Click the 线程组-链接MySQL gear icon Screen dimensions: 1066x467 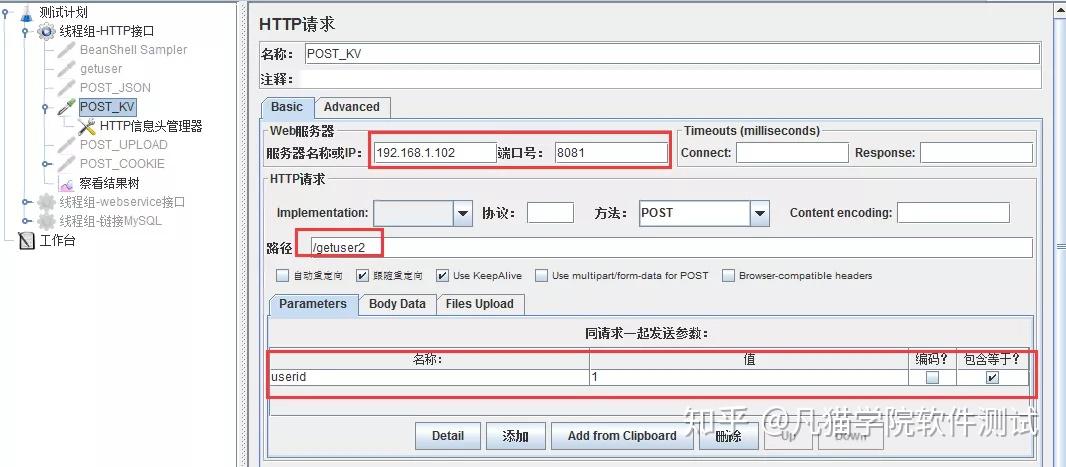46,221
